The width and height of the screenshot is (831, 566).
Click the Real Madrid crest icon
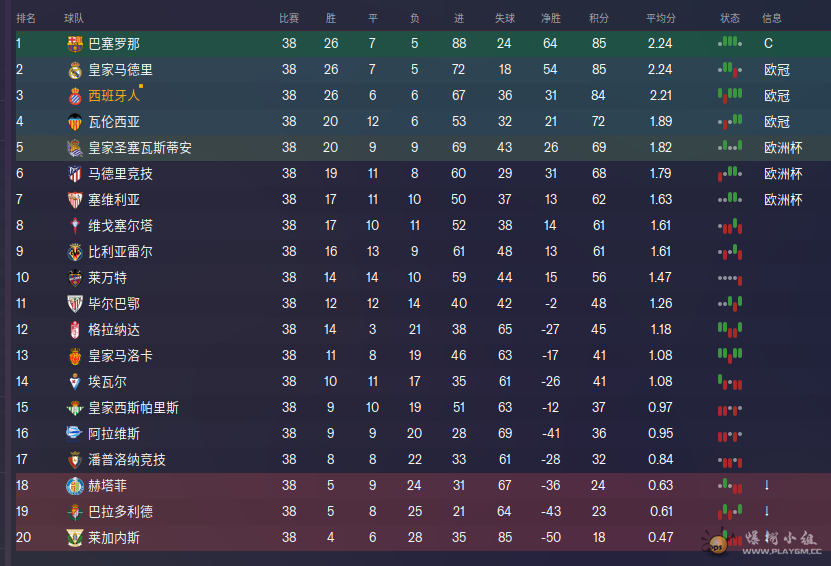74,70
